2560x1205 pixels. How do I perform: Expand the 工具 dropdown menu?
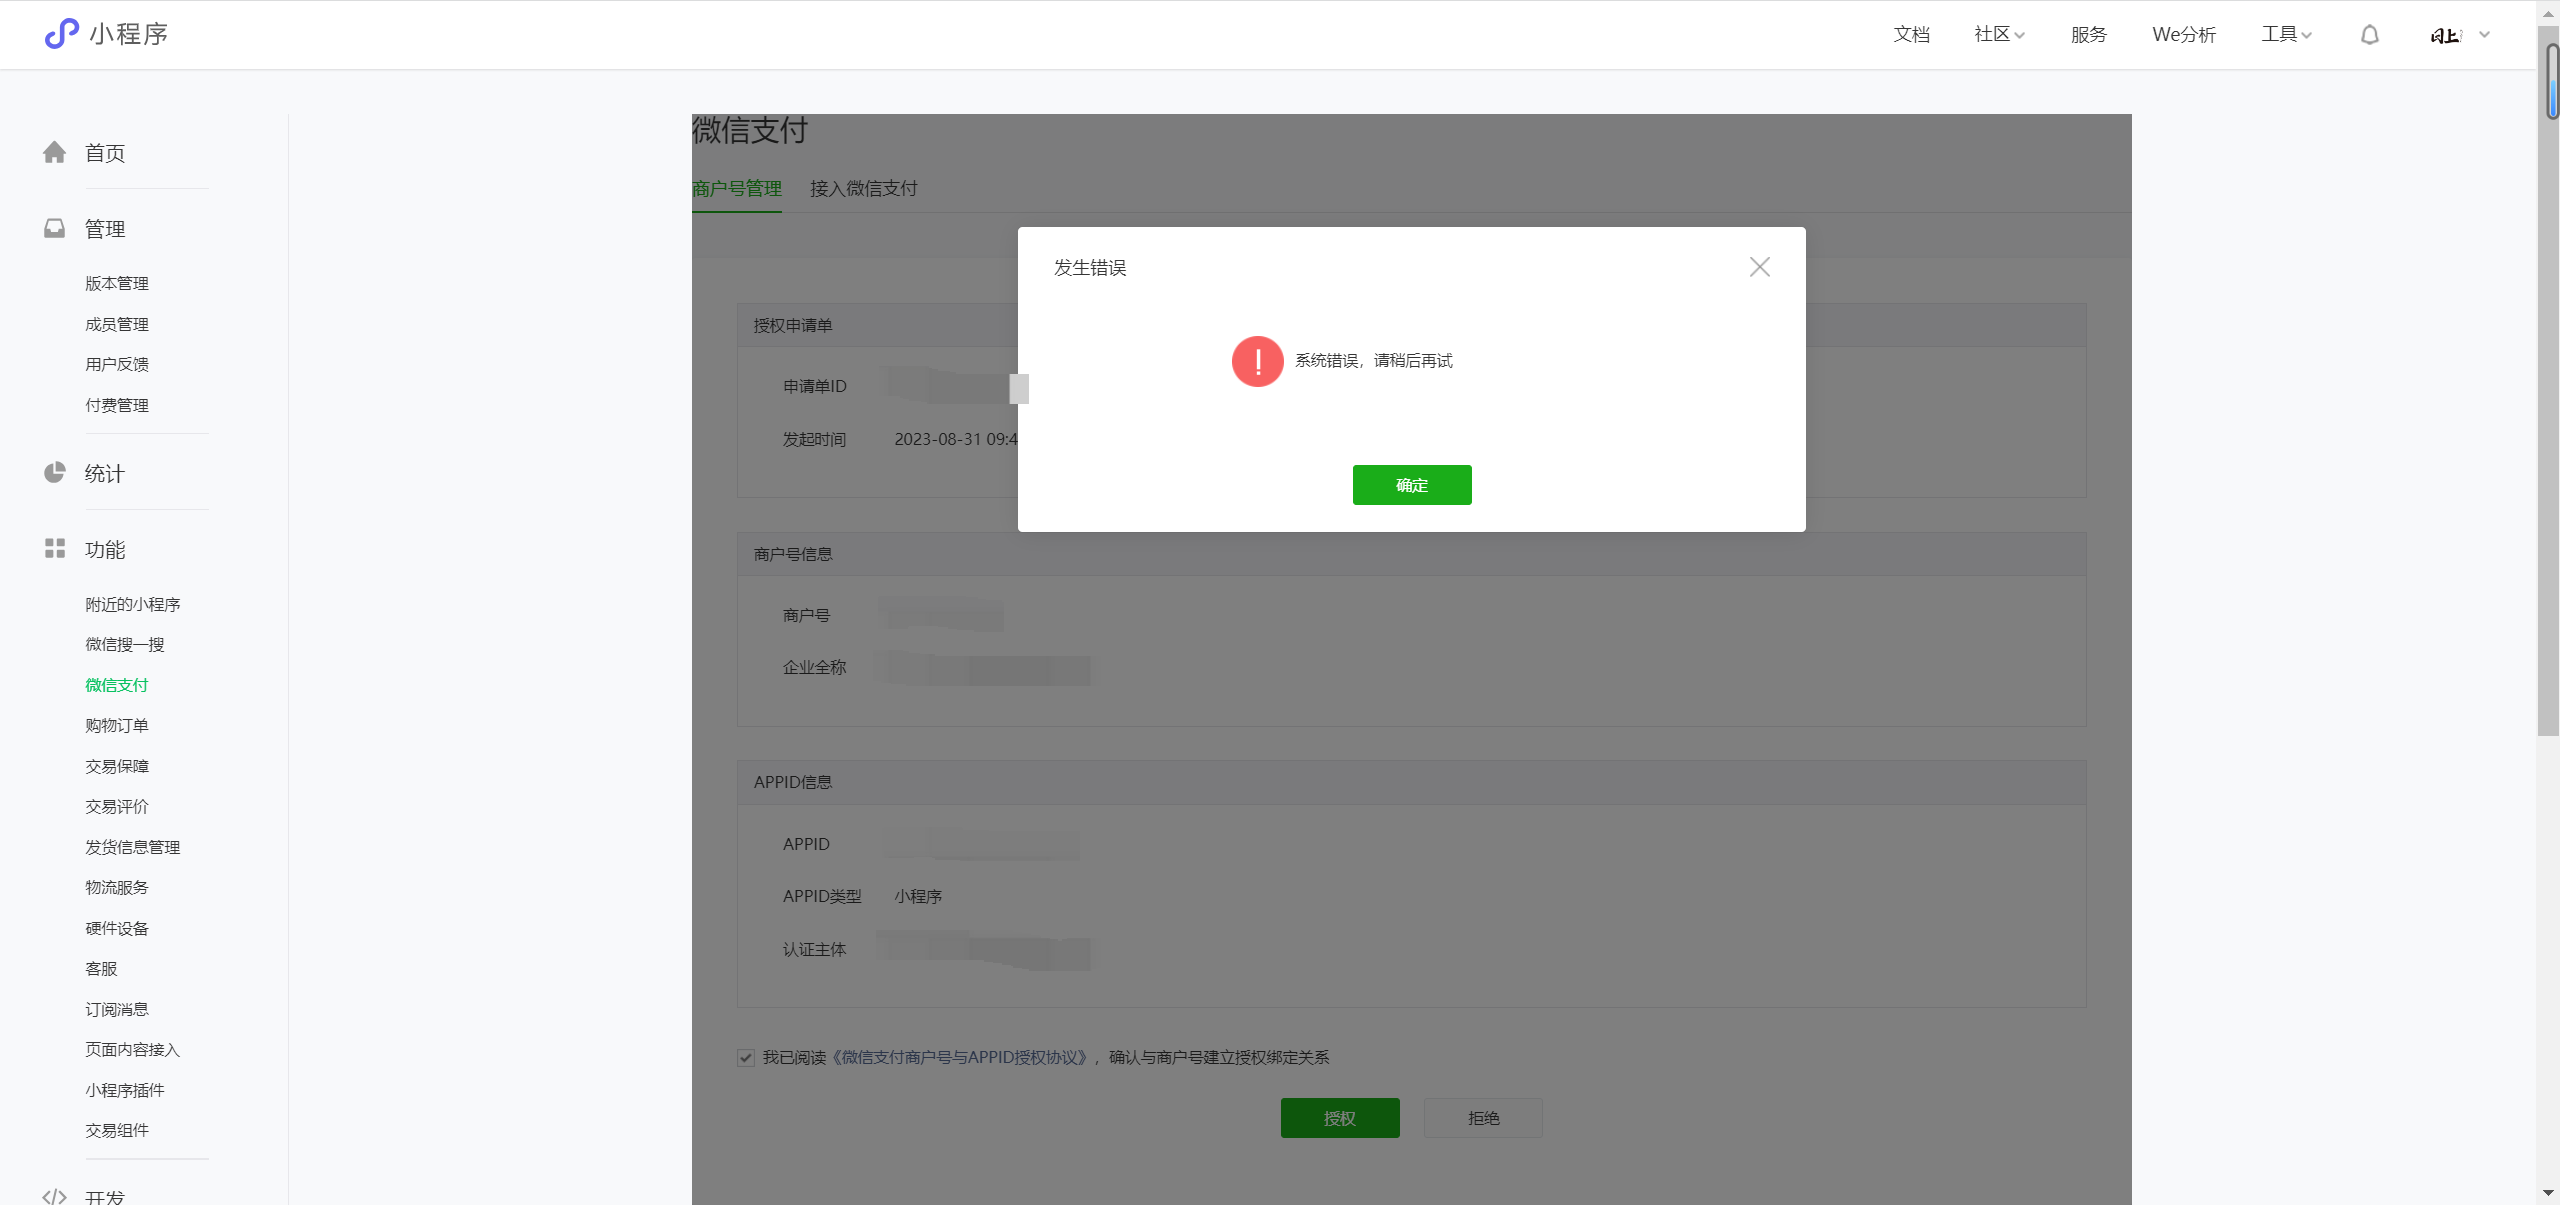(2286, 35)
